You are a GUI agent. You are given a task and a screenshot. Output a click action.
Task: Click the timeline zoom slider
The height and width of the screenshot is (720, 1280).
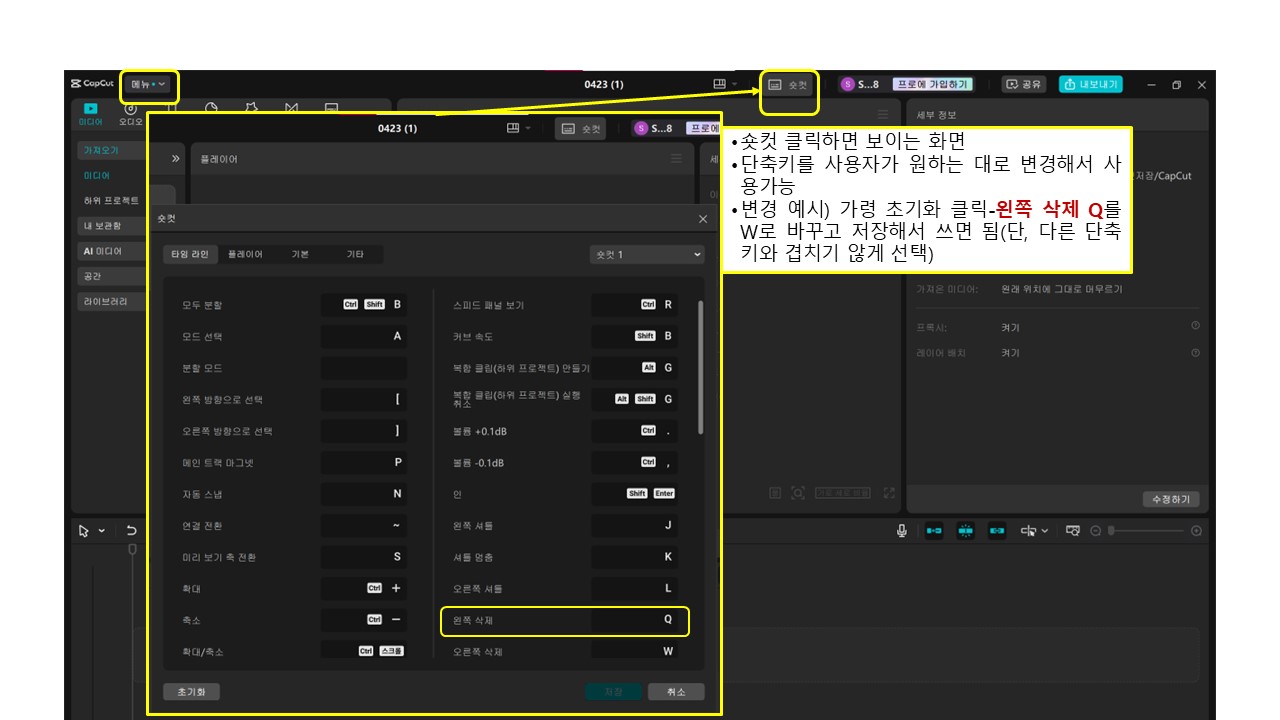(1146, 531)
